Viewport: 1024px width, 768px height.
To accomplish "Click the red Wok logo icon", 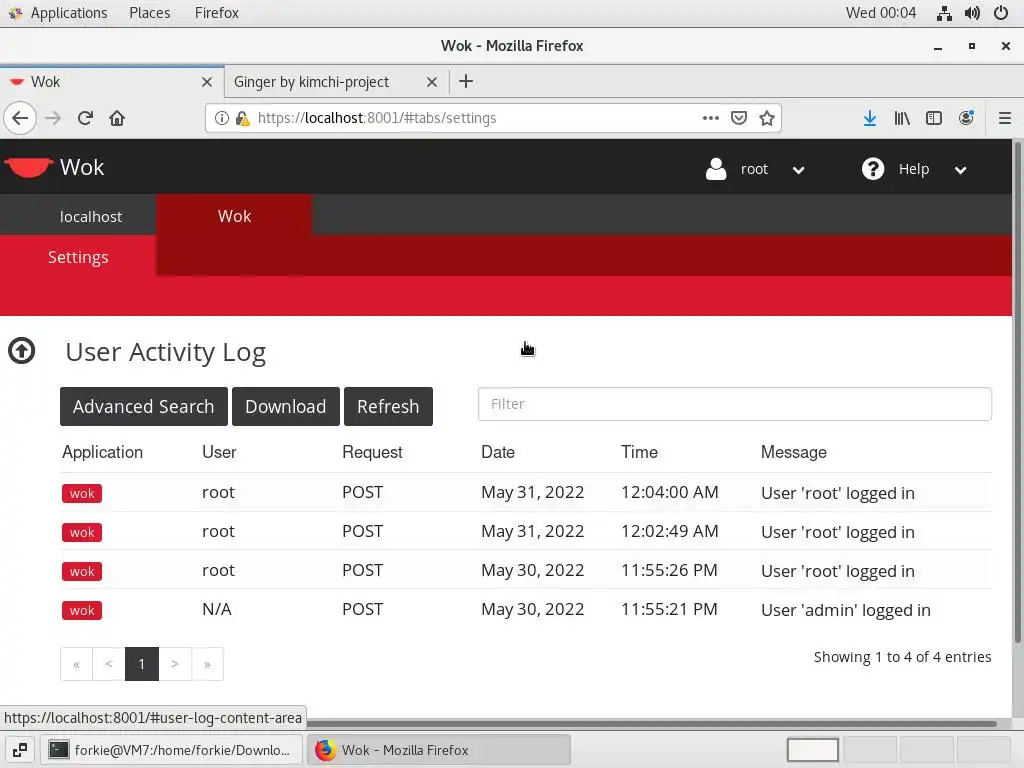I will (28, 167).
